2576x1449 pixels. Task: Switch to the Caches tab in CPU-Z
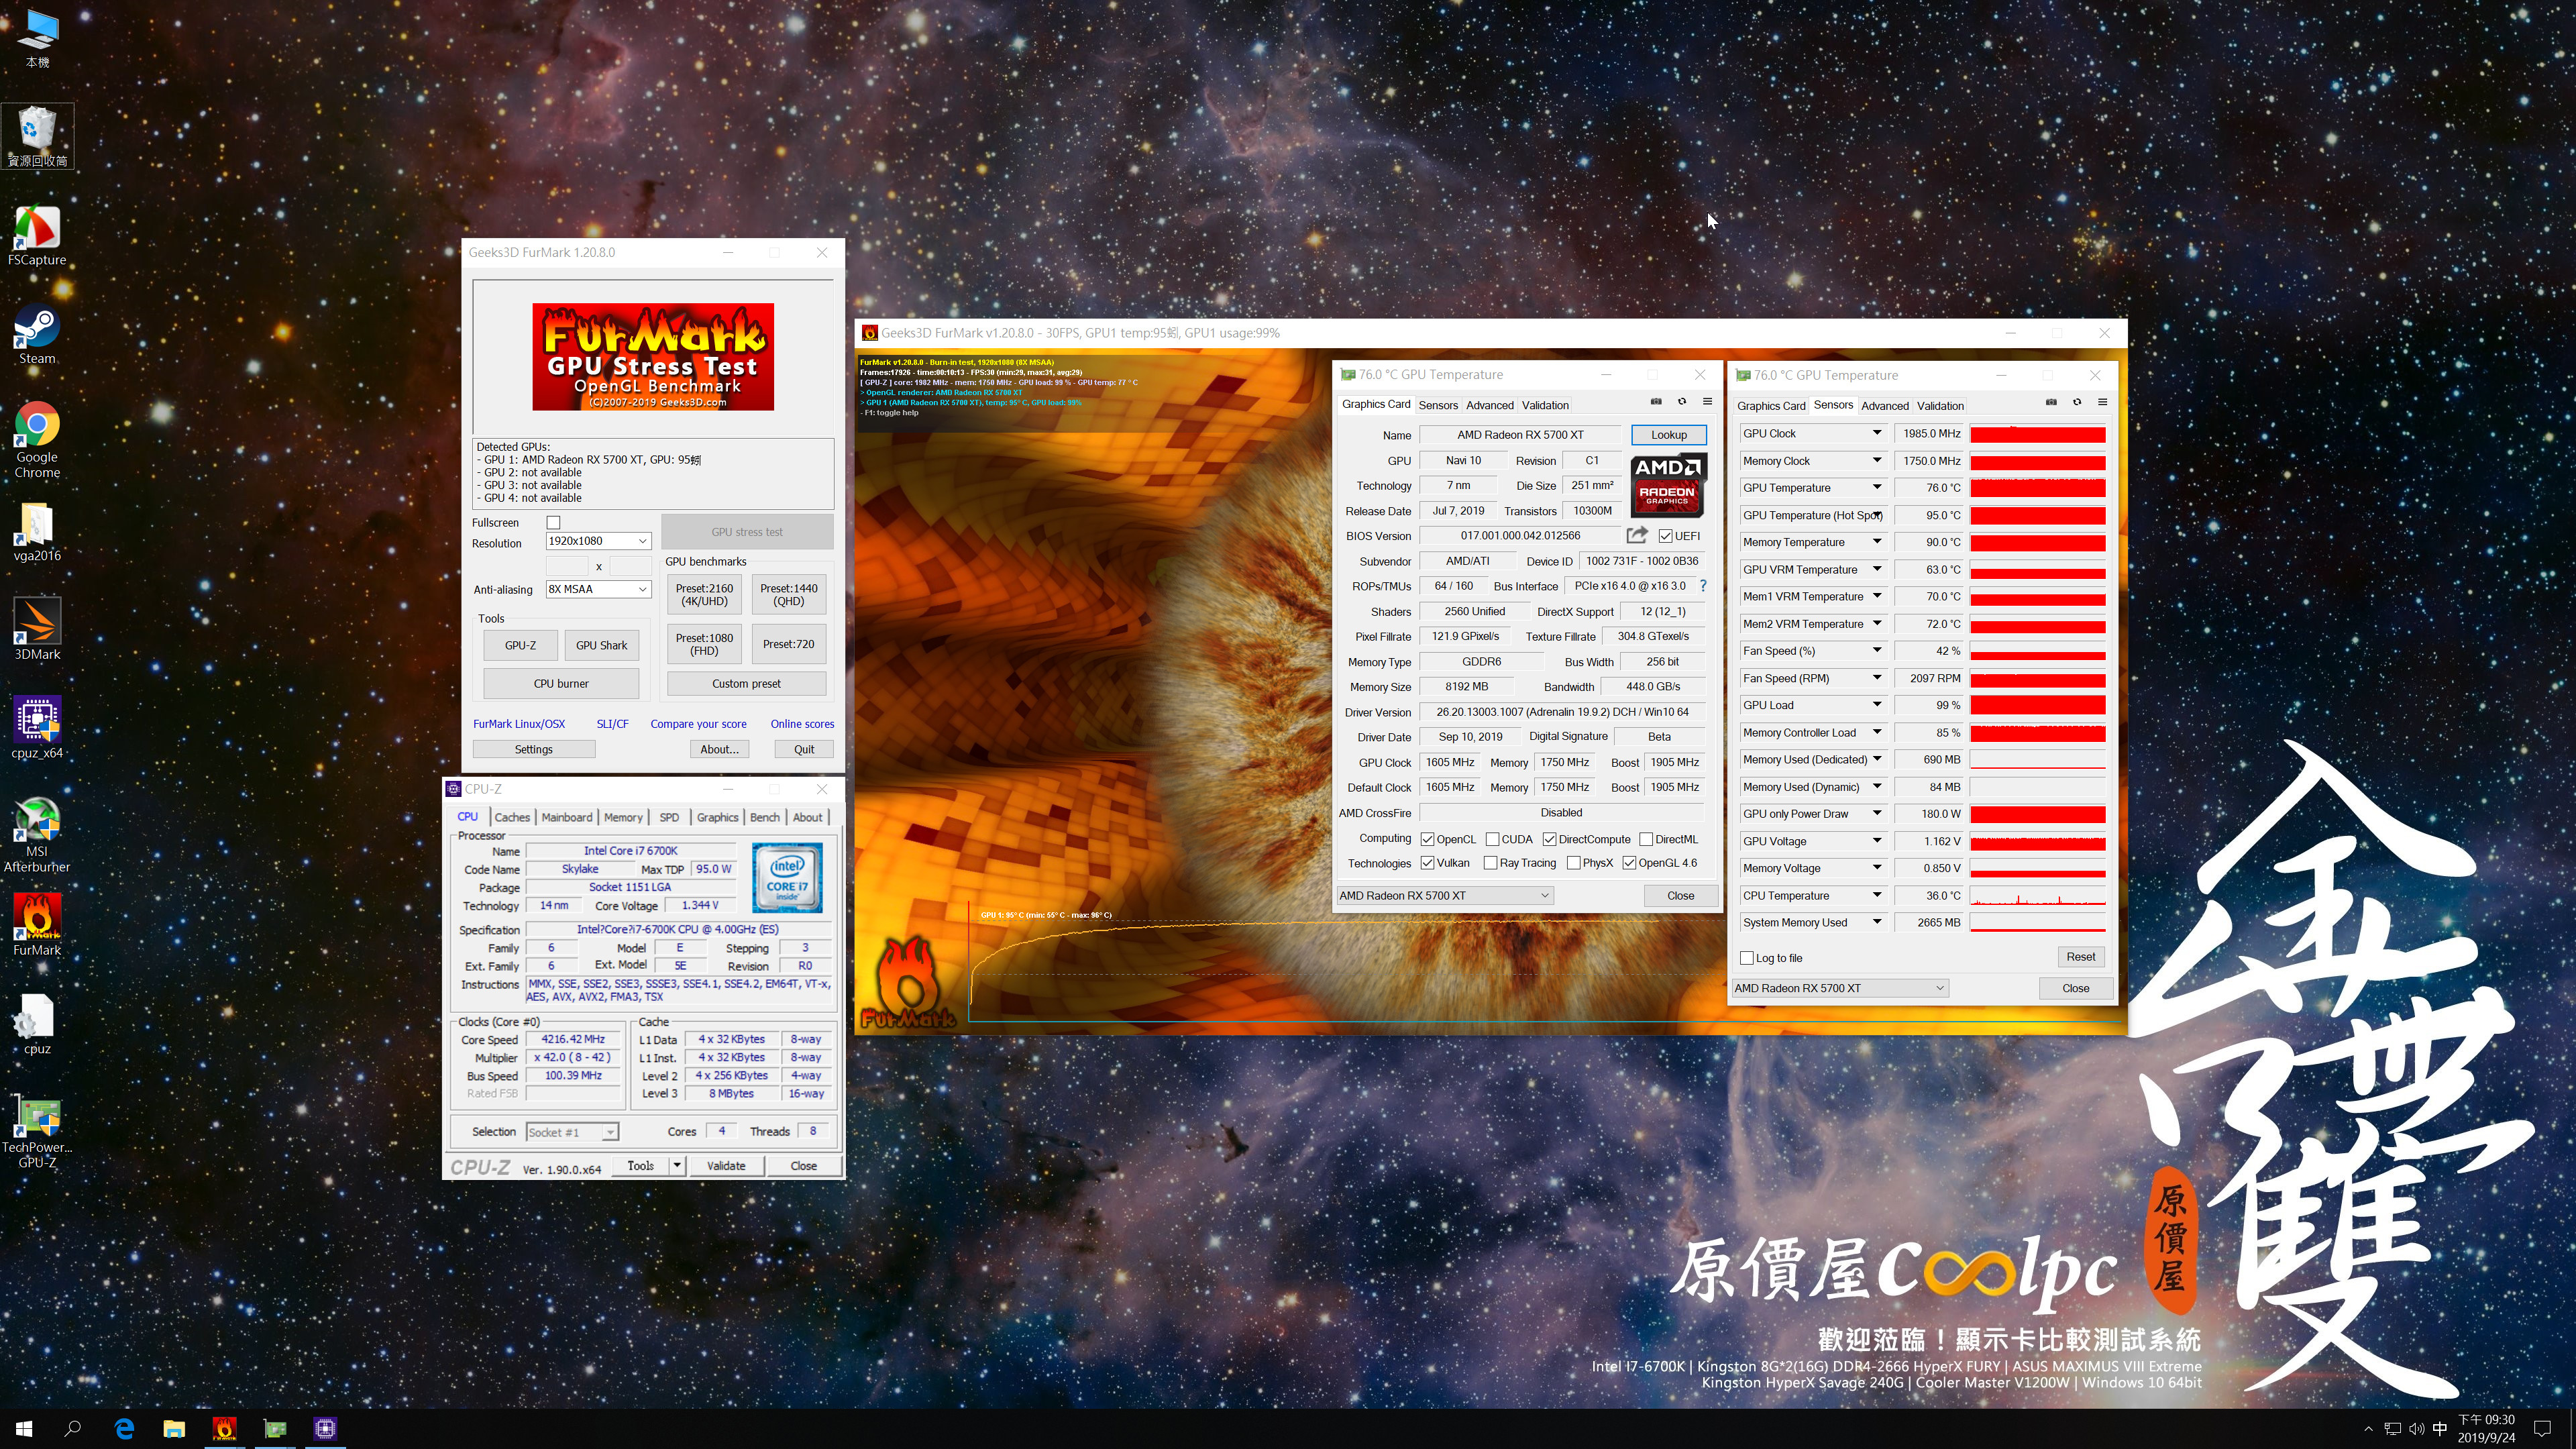click(x=512, y=817)
